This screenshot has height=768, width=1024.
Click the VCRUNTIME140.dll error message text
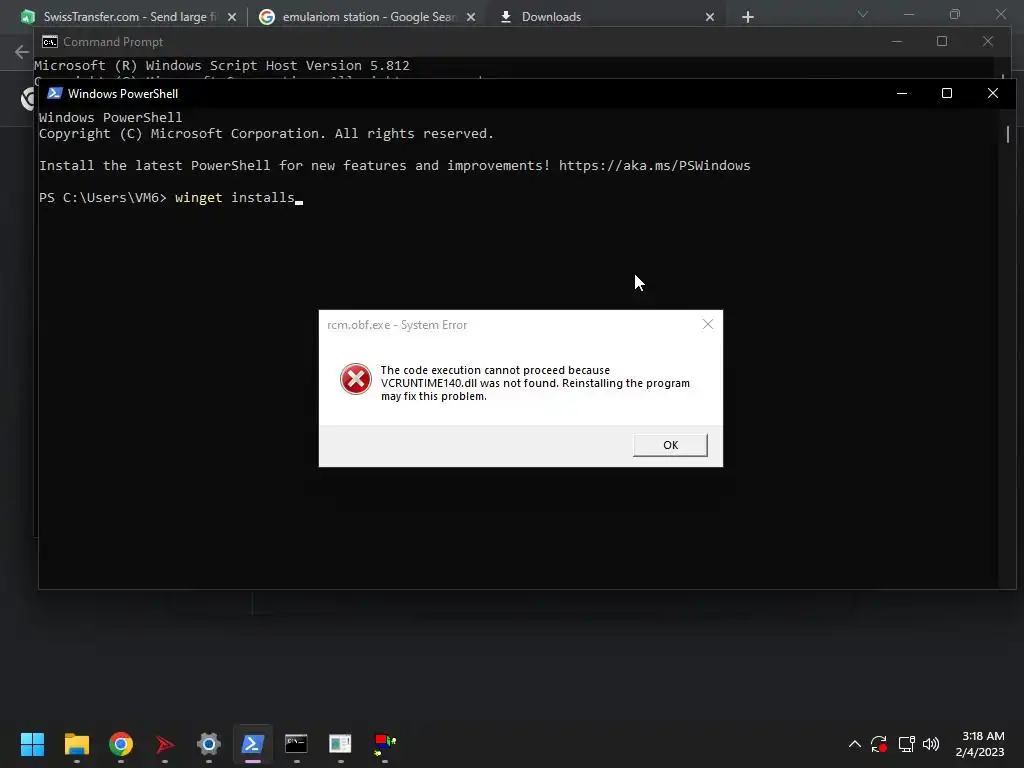coord(535,383)
